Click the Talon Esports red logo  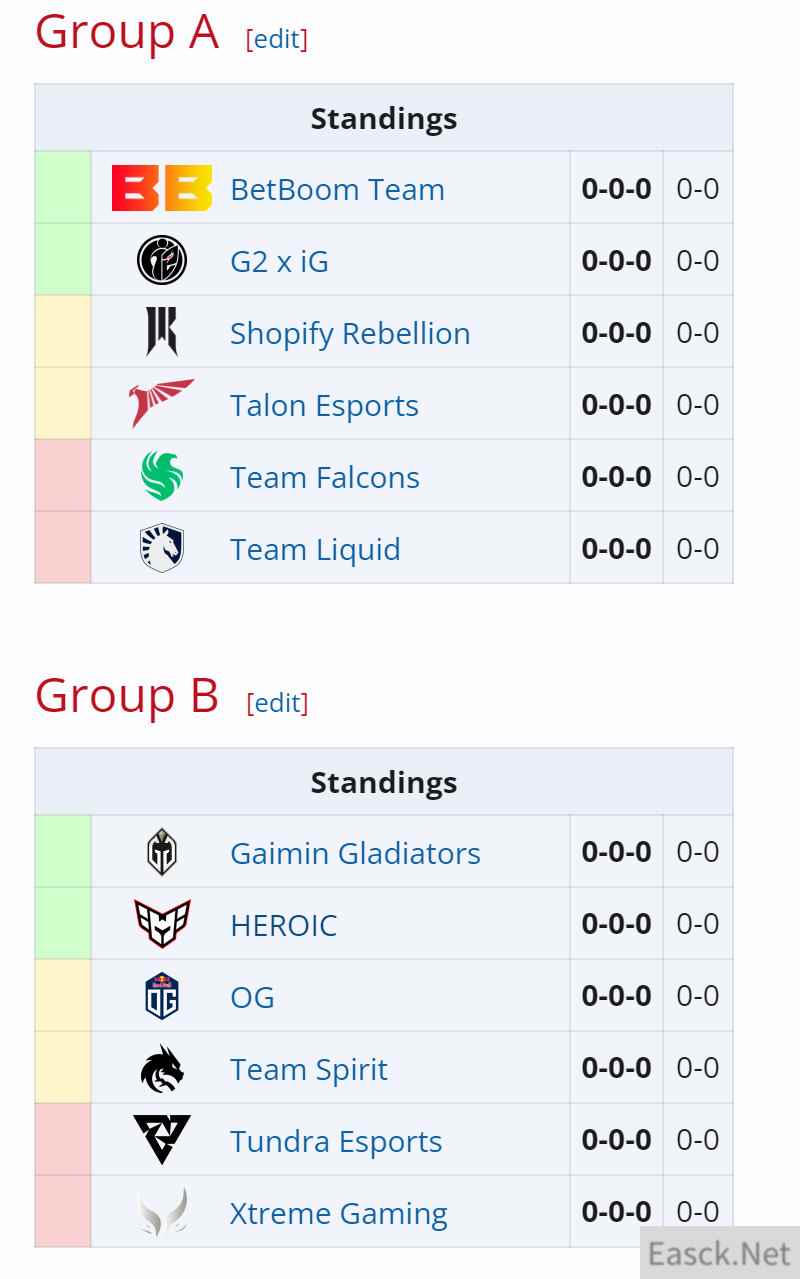click(162, 404)
